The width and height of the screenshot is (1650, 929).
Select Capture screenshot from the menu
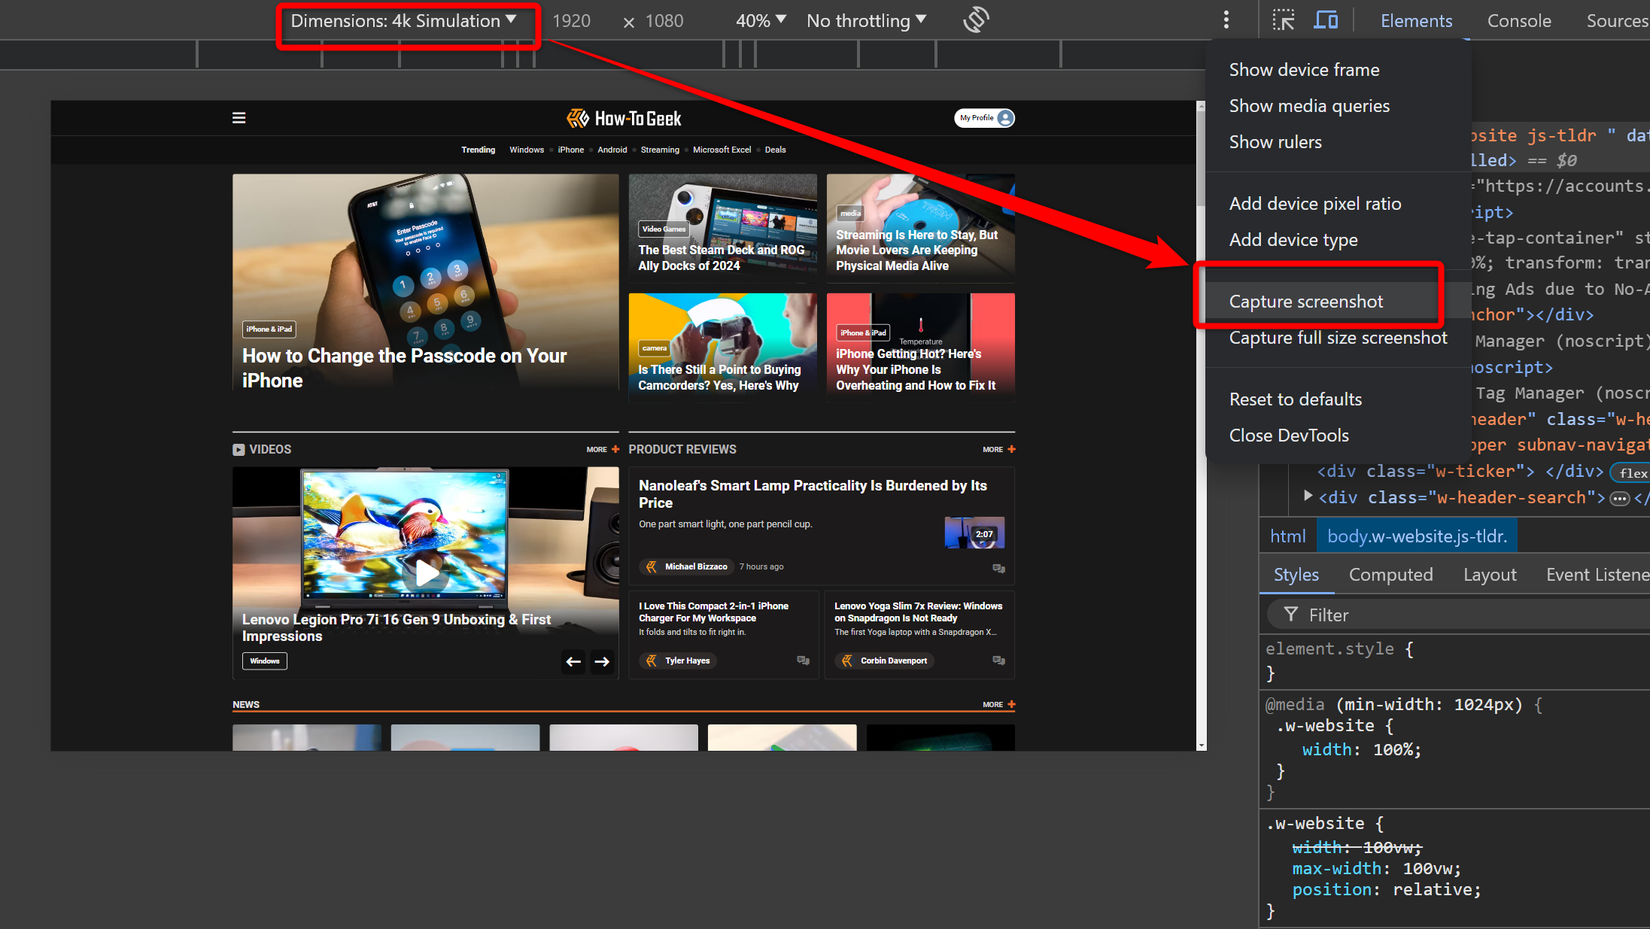1306,301
